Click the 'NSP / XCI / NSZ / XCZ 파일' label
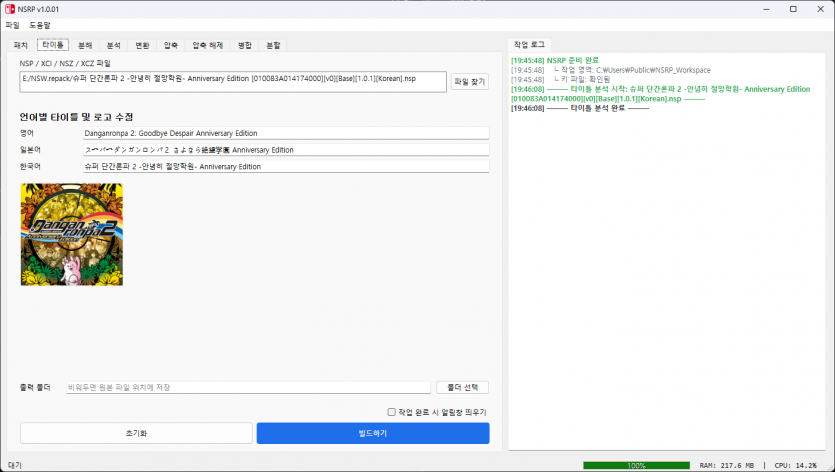 (x=65, y=63)
